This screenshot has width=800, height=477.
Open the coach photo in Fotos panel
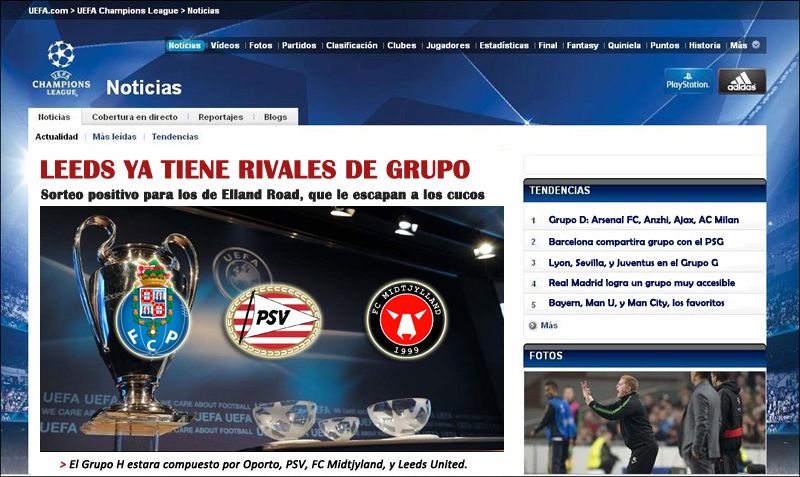pos(645,422)
